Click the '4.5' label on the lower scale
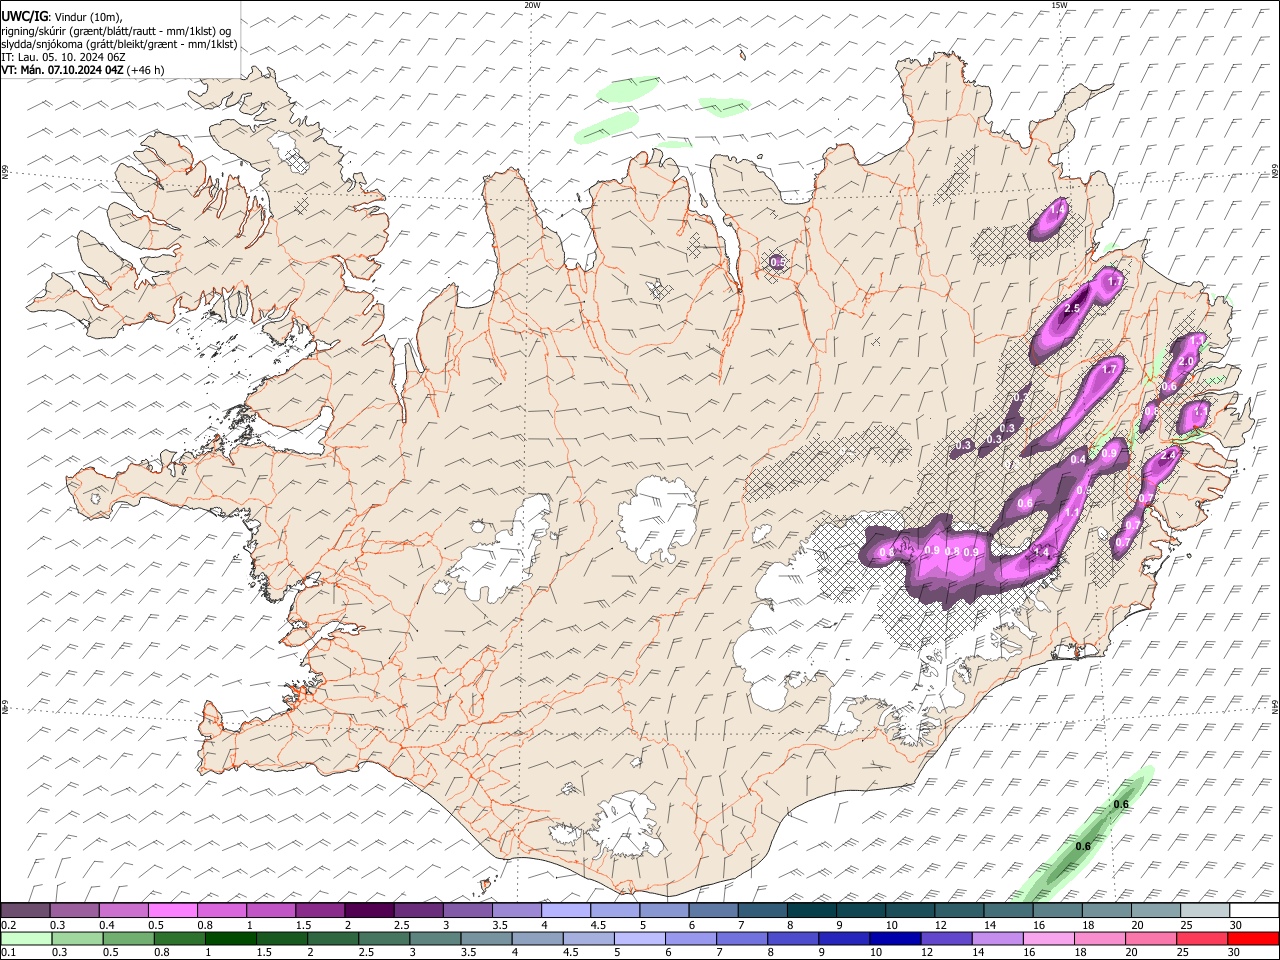The height and width of the screenshot is (960, 1280). (x=570, y=953)
